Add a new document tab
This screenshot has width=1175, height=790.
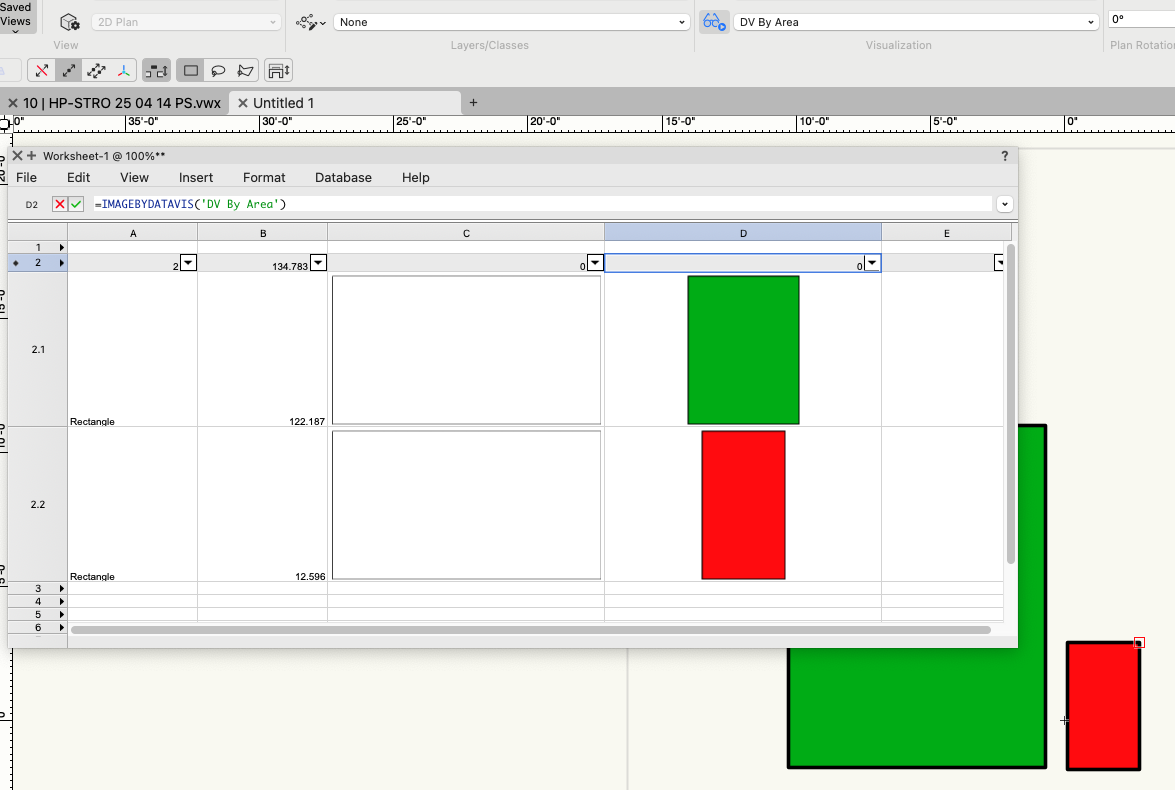point(473,103)
